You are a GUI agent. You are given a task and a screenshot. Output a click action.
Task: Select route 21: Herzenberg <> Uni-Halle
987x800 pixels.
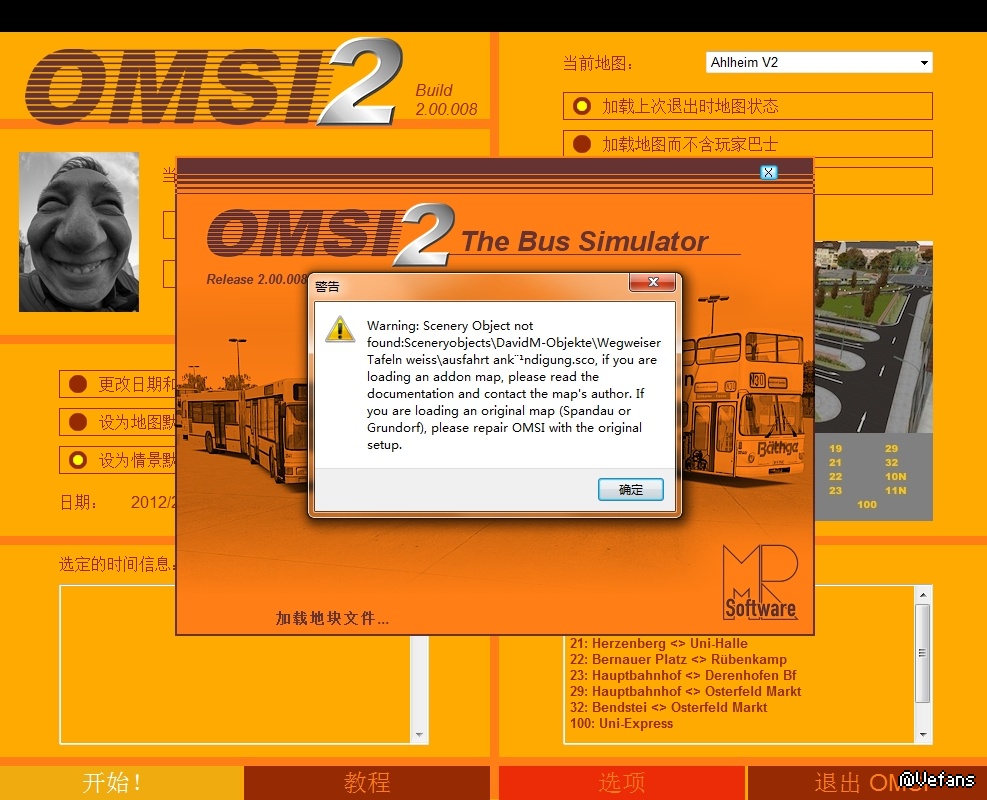tap(658, 643)
